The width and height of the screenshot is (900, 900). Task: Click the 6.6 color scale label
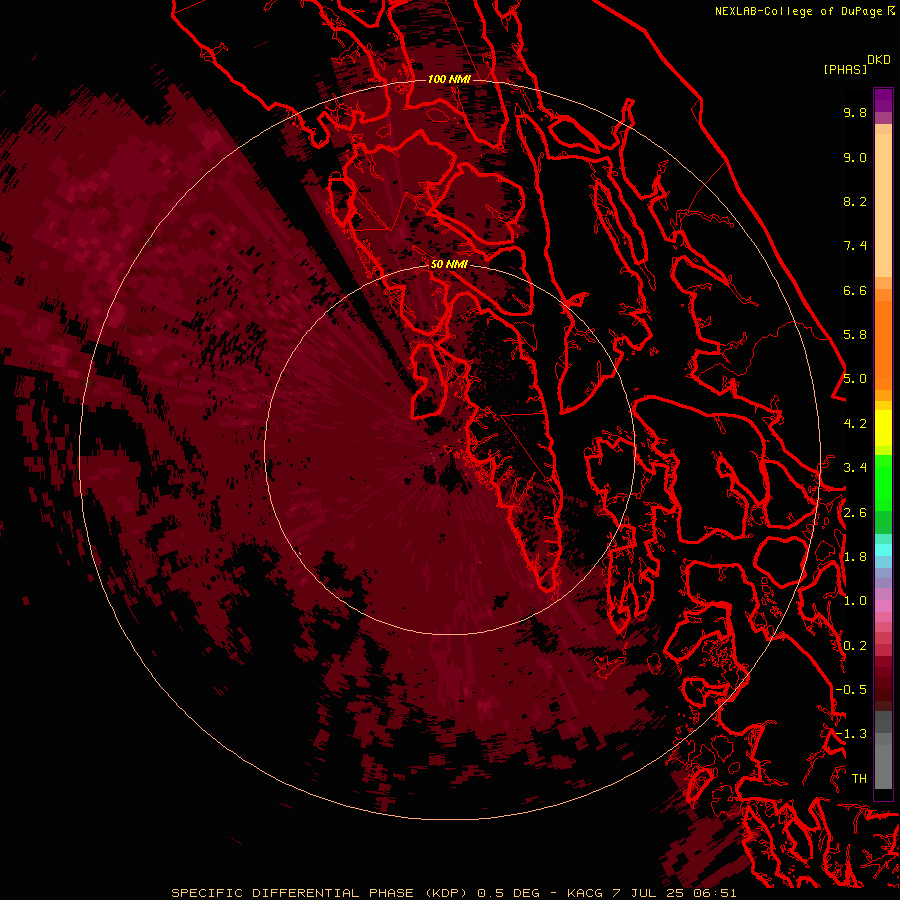pyautogui.click(x=855, y=290)
